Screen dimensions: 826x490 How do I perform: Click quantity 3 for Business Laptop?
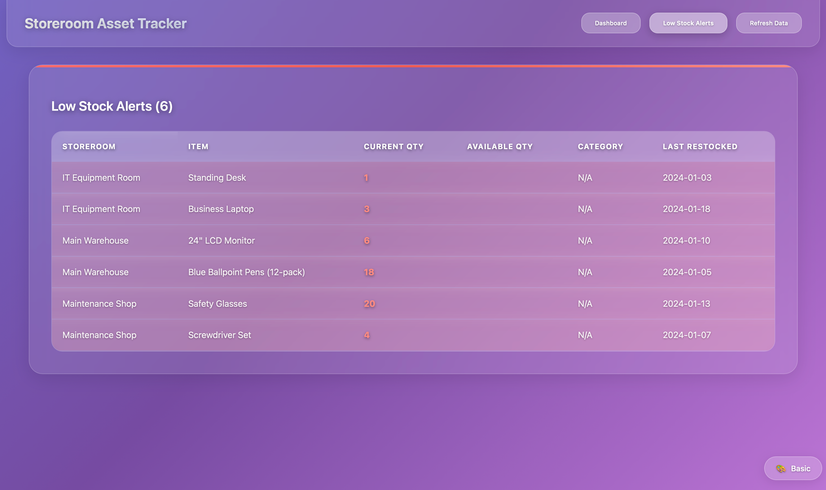367,209
